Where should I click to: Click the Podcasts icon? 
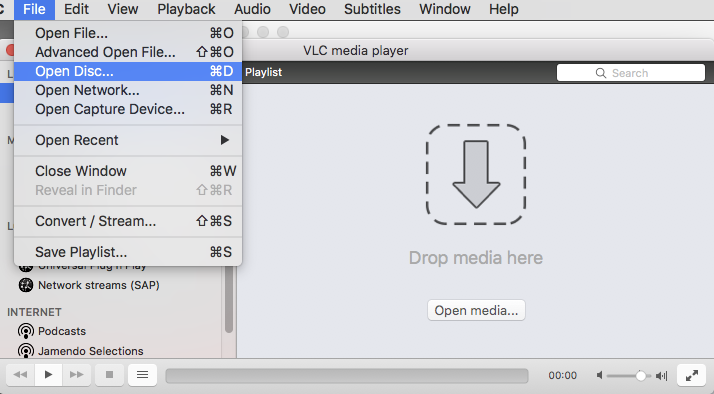[26, 331]
